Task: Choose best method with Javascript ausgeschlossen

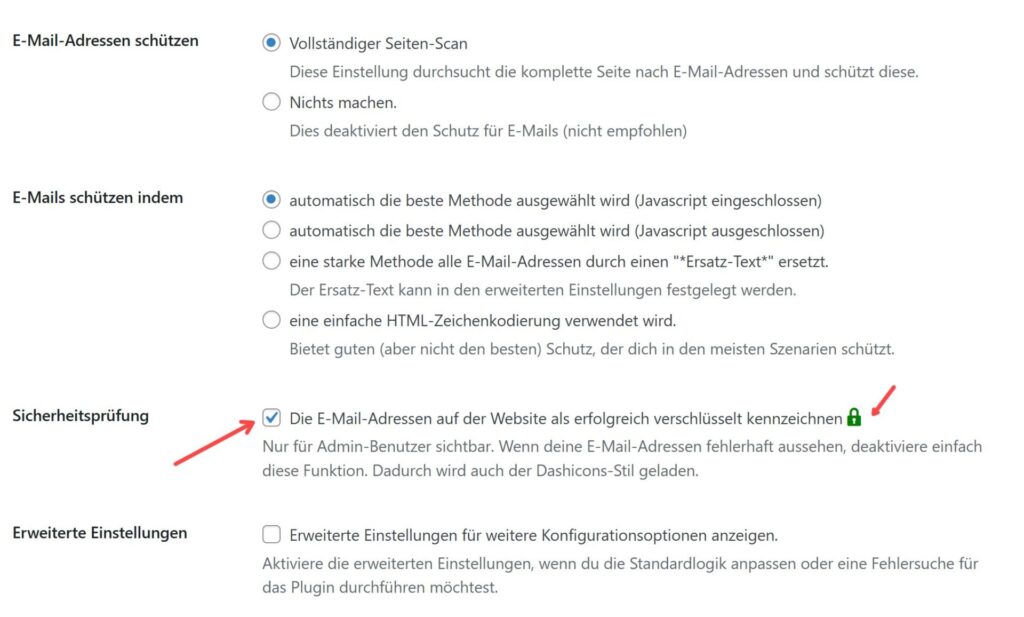Action: tap(271, 230)
